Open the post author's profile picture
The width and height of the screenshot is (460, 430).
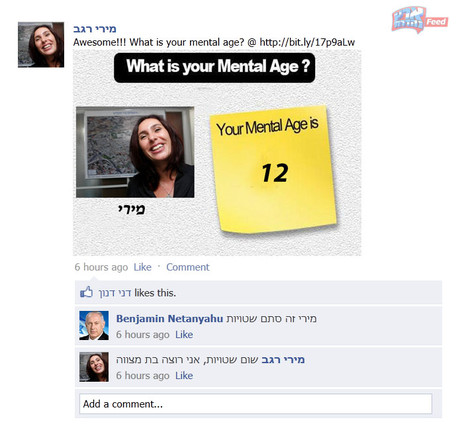click(x=41, y=45)
